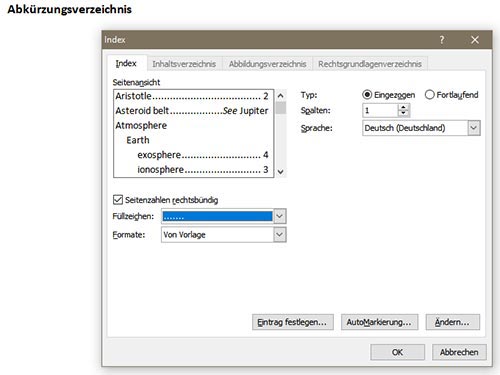This screenshot has height=375, width=500.
Task: Click the Eintrag festlegen button
Action: pyautogui.click(x=292, y=322)
